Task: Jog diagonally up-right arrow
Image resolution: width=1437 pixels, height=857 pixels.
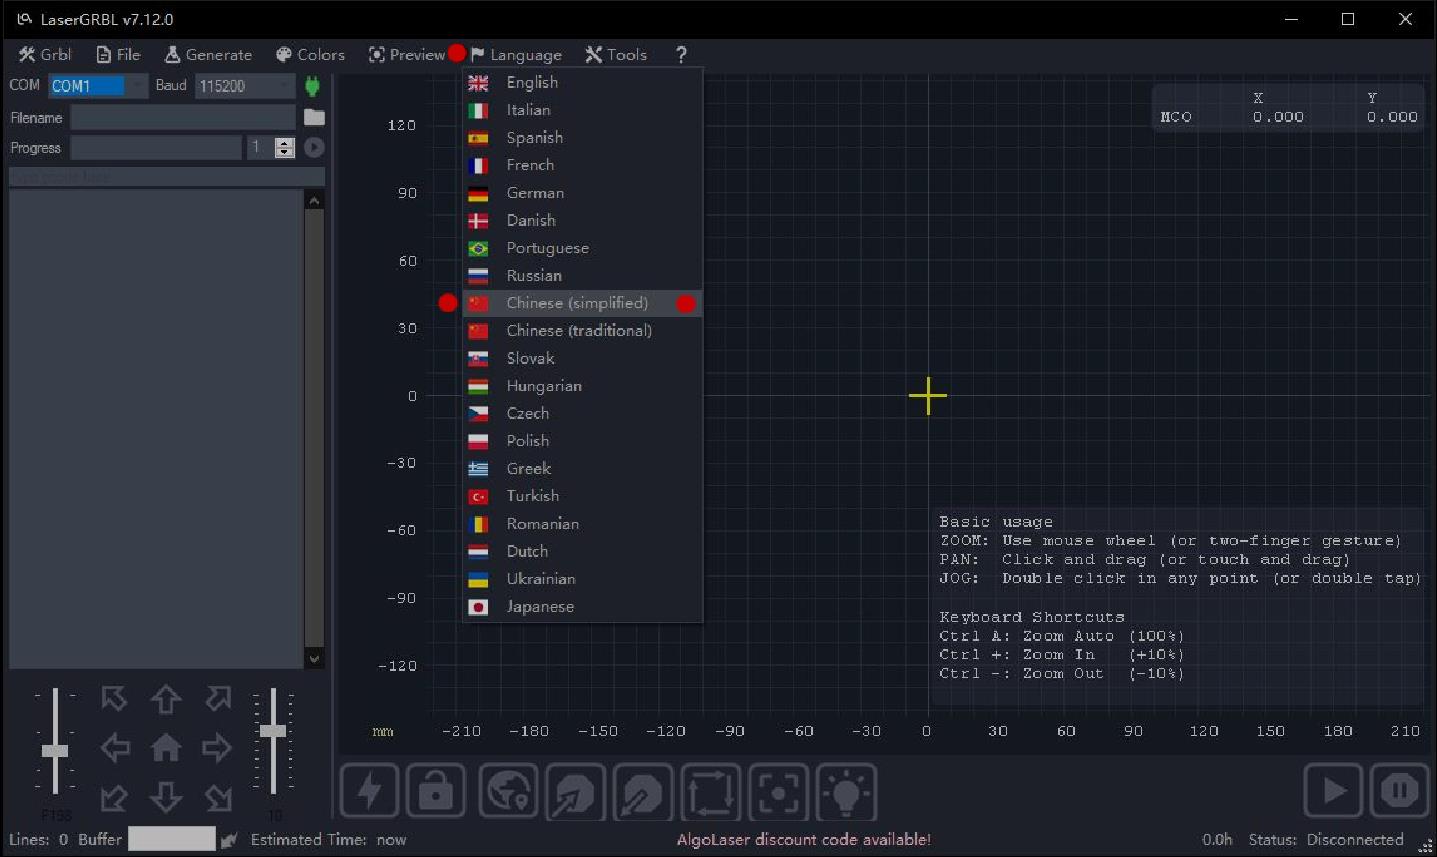Action: (x=218, y=698)
